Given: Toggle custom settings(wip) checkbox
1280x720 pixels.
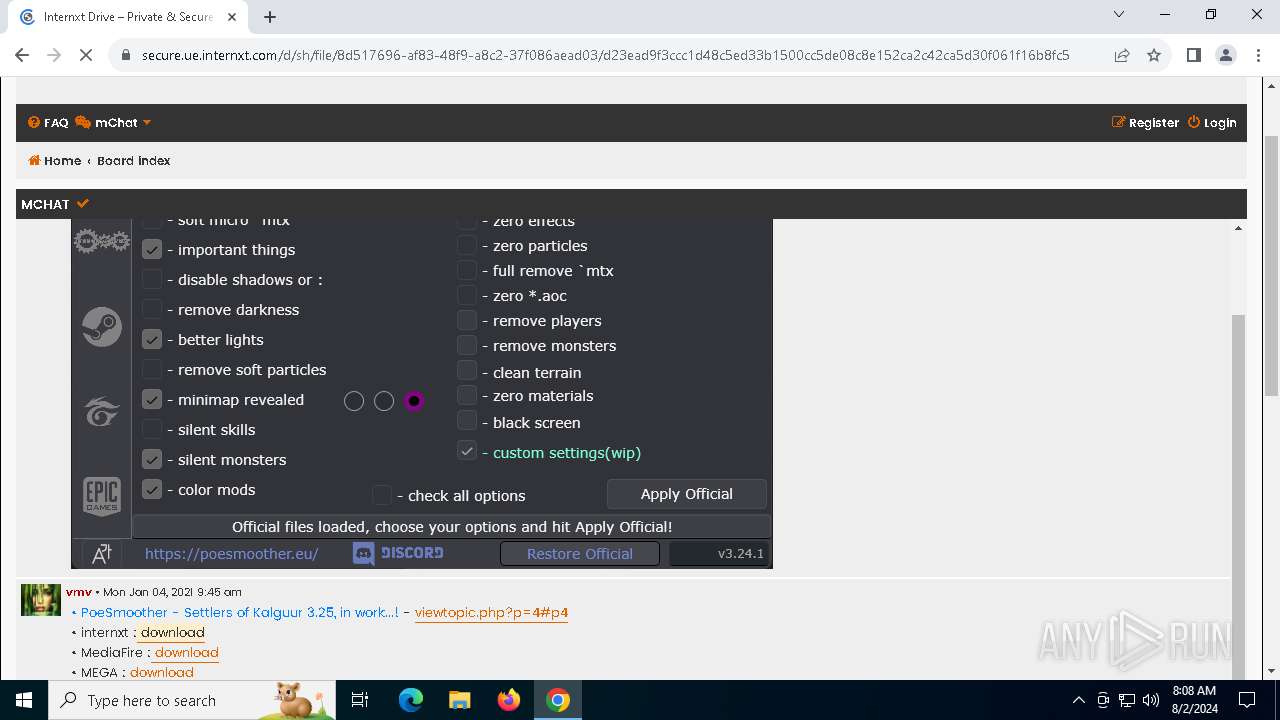Looking at the screenshot, I should click(x=467, y=451).
